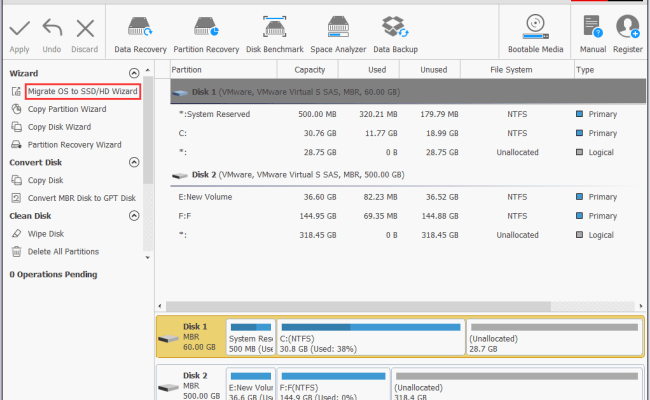Open Copy Disk Wizard link
This screenshot has height=400, width=650.
[x=59, y=127]
